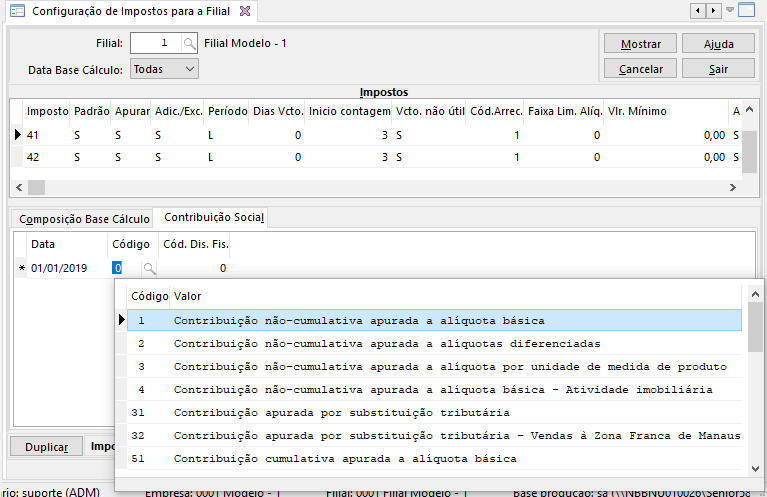
Task: Click the Cancelar button
Action: point(640,68)
